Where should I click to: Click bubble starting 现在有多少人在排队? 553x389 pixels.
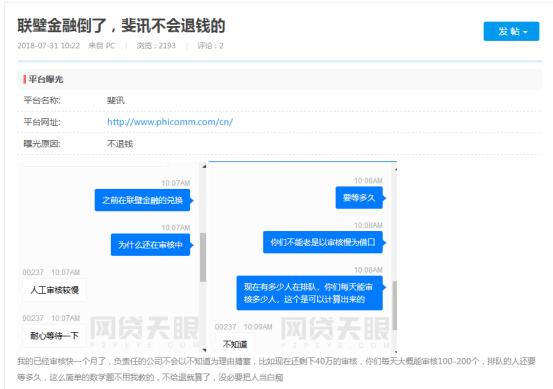pos(309,293)
